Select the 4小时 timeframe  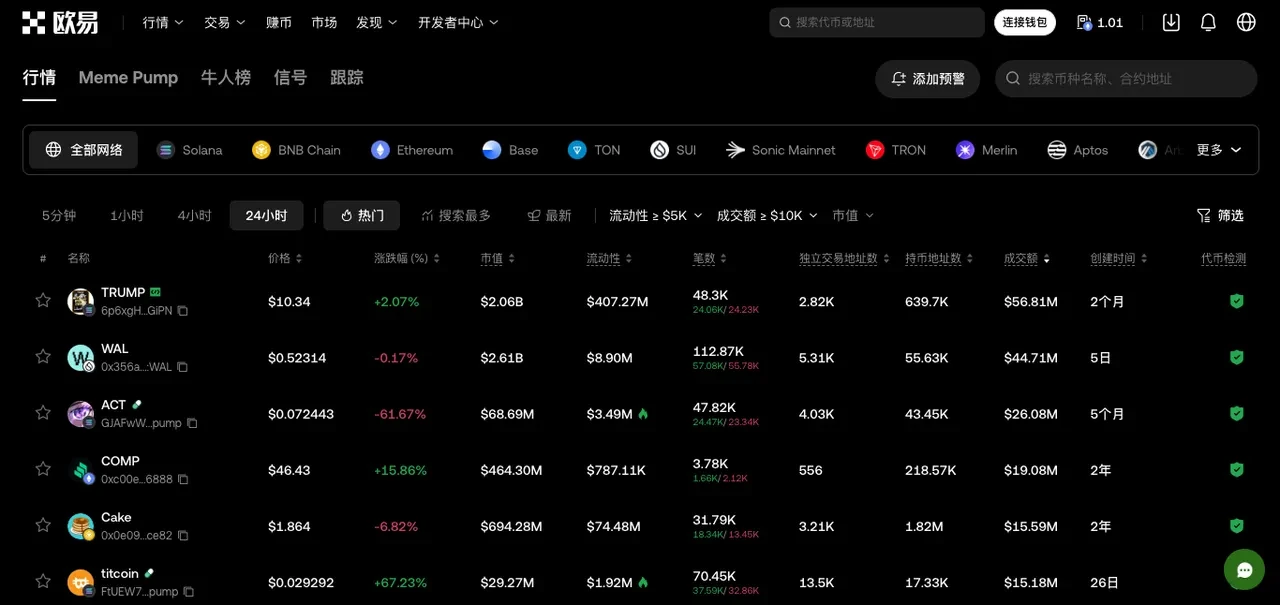coord(195,215)
